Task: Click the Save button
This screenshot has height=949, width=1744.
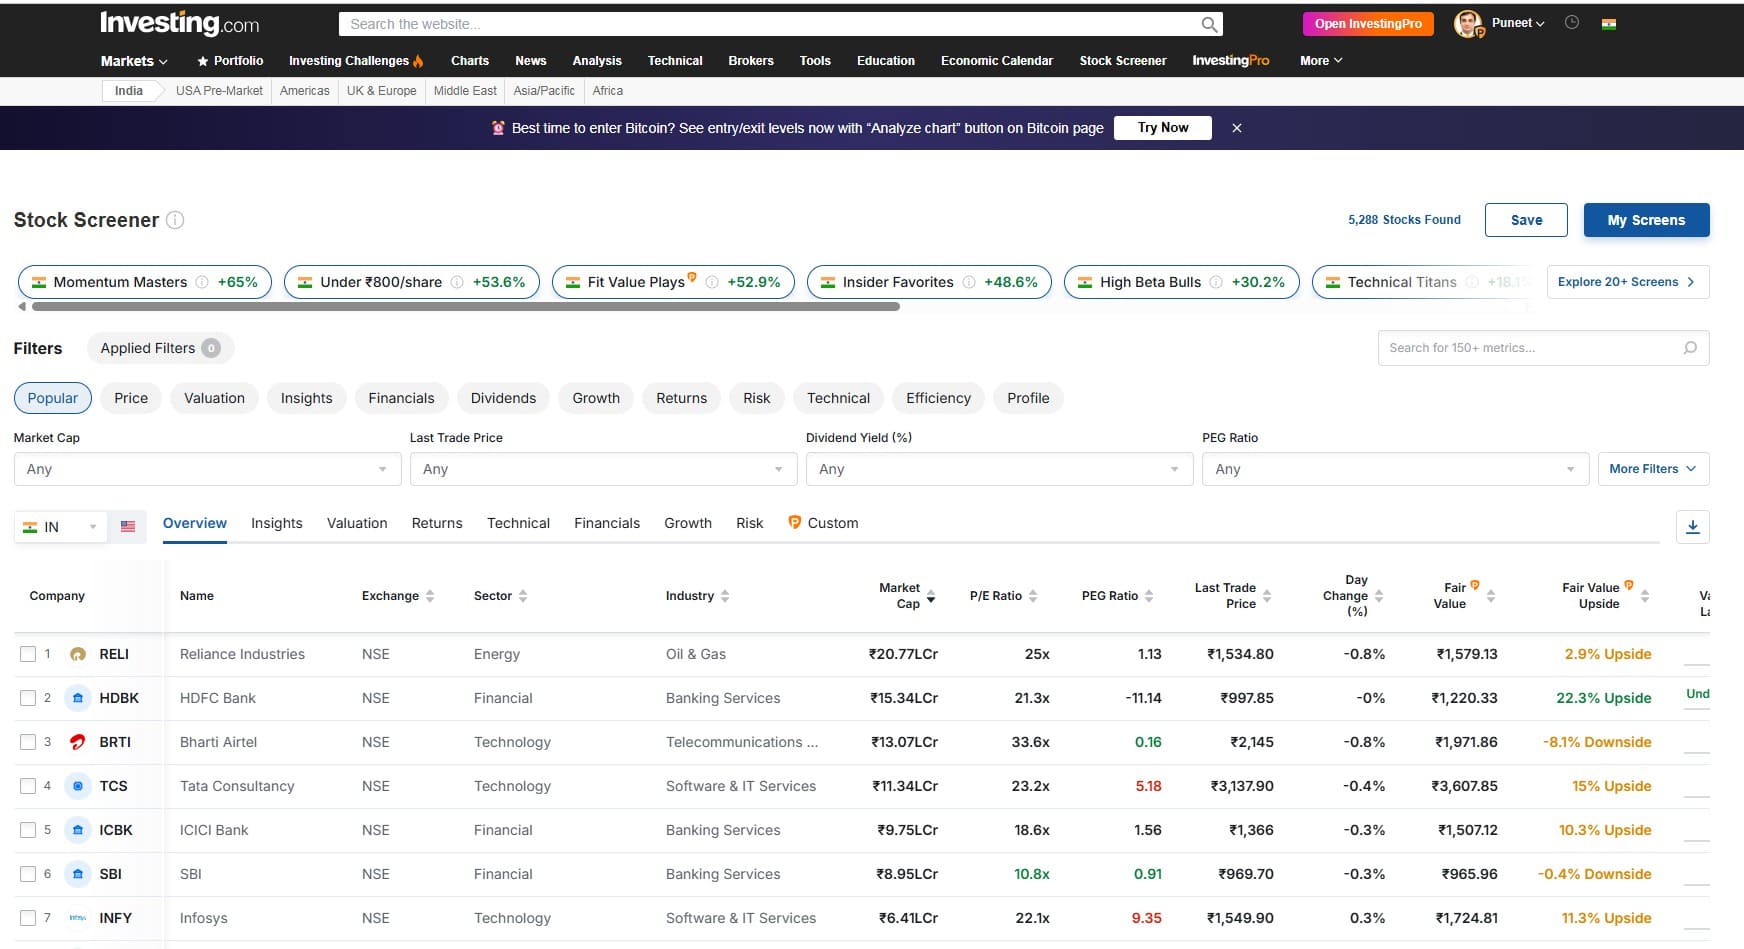Action: point(1526,220)
